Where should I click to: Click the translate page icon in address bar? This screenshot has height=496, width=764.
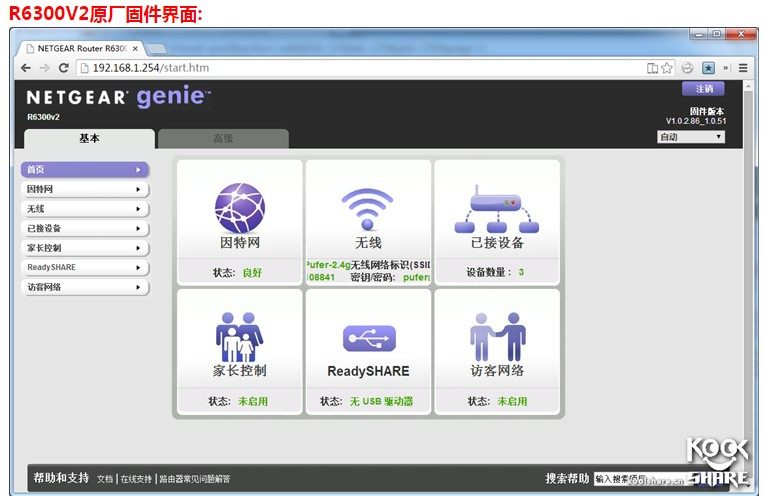(x=652, y=68)
